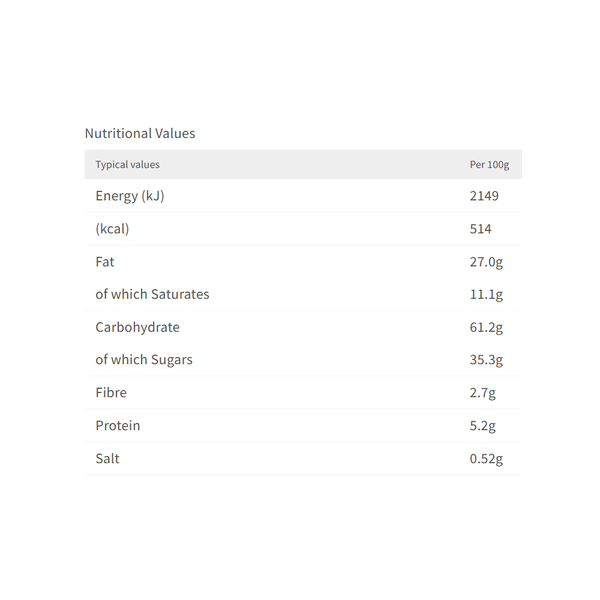Click the Nutritional Values heading
The height and width of the screenshot is (600, 600).
point(140,133)
